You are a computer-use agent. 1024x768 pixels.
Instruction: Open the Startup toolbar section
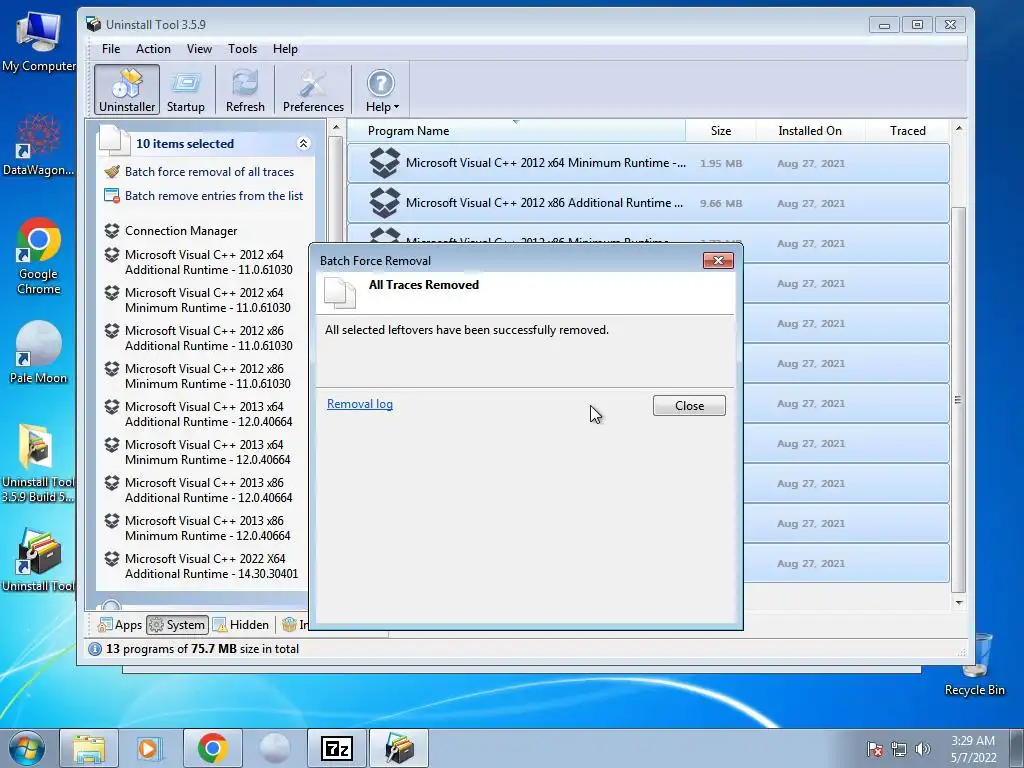(185, 89)
